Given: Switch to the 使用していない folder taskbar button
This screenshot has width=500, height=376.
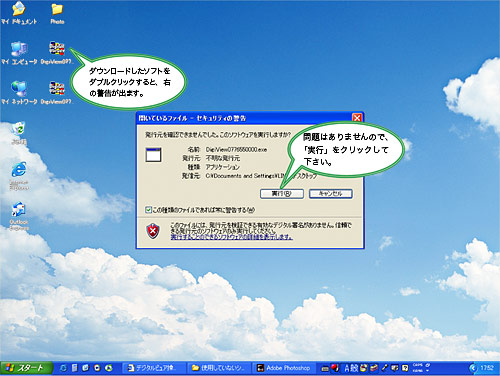Looking at the screenshot, I should pos(219,368).
